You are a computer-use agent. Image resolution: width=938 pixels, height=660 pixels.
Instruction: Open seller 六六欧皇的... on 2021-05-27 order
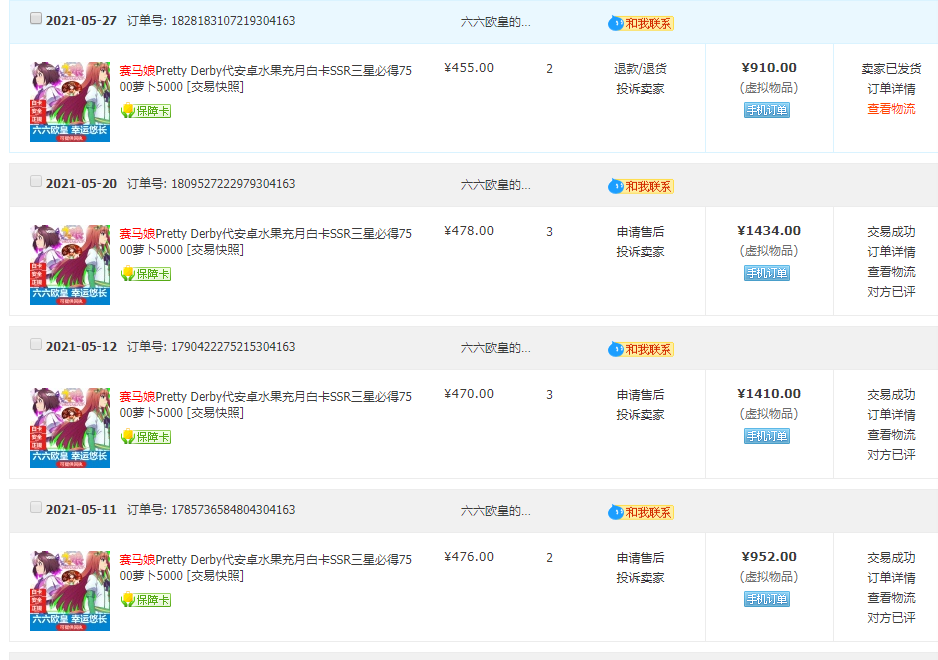tap(495, 22)
